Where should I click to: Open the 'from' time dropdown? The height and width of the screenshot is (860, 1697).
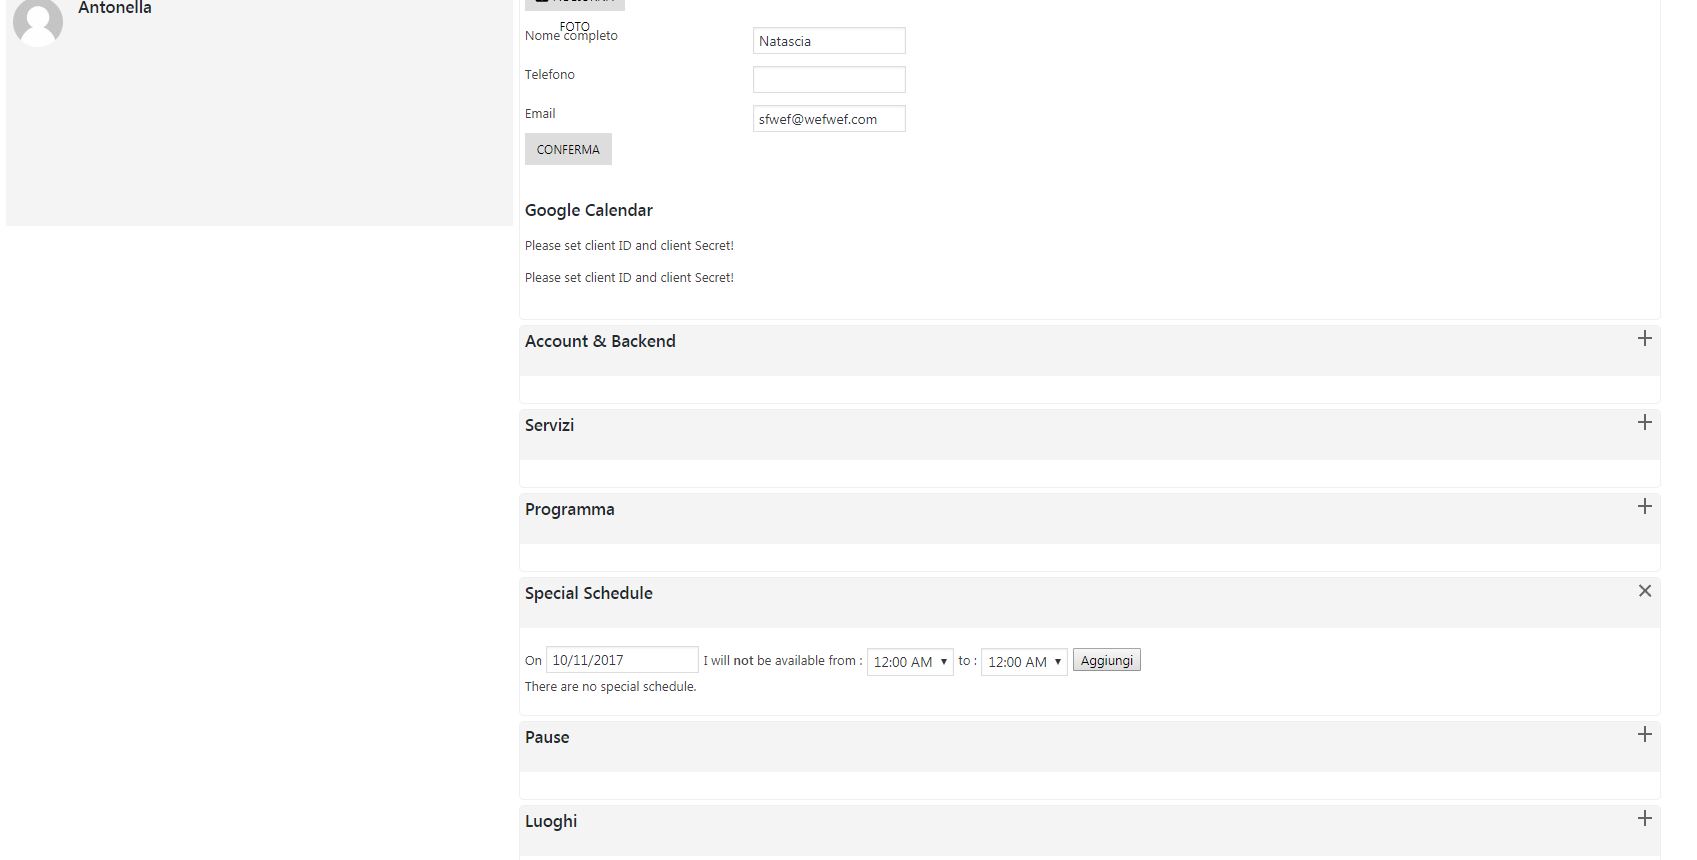910,662
